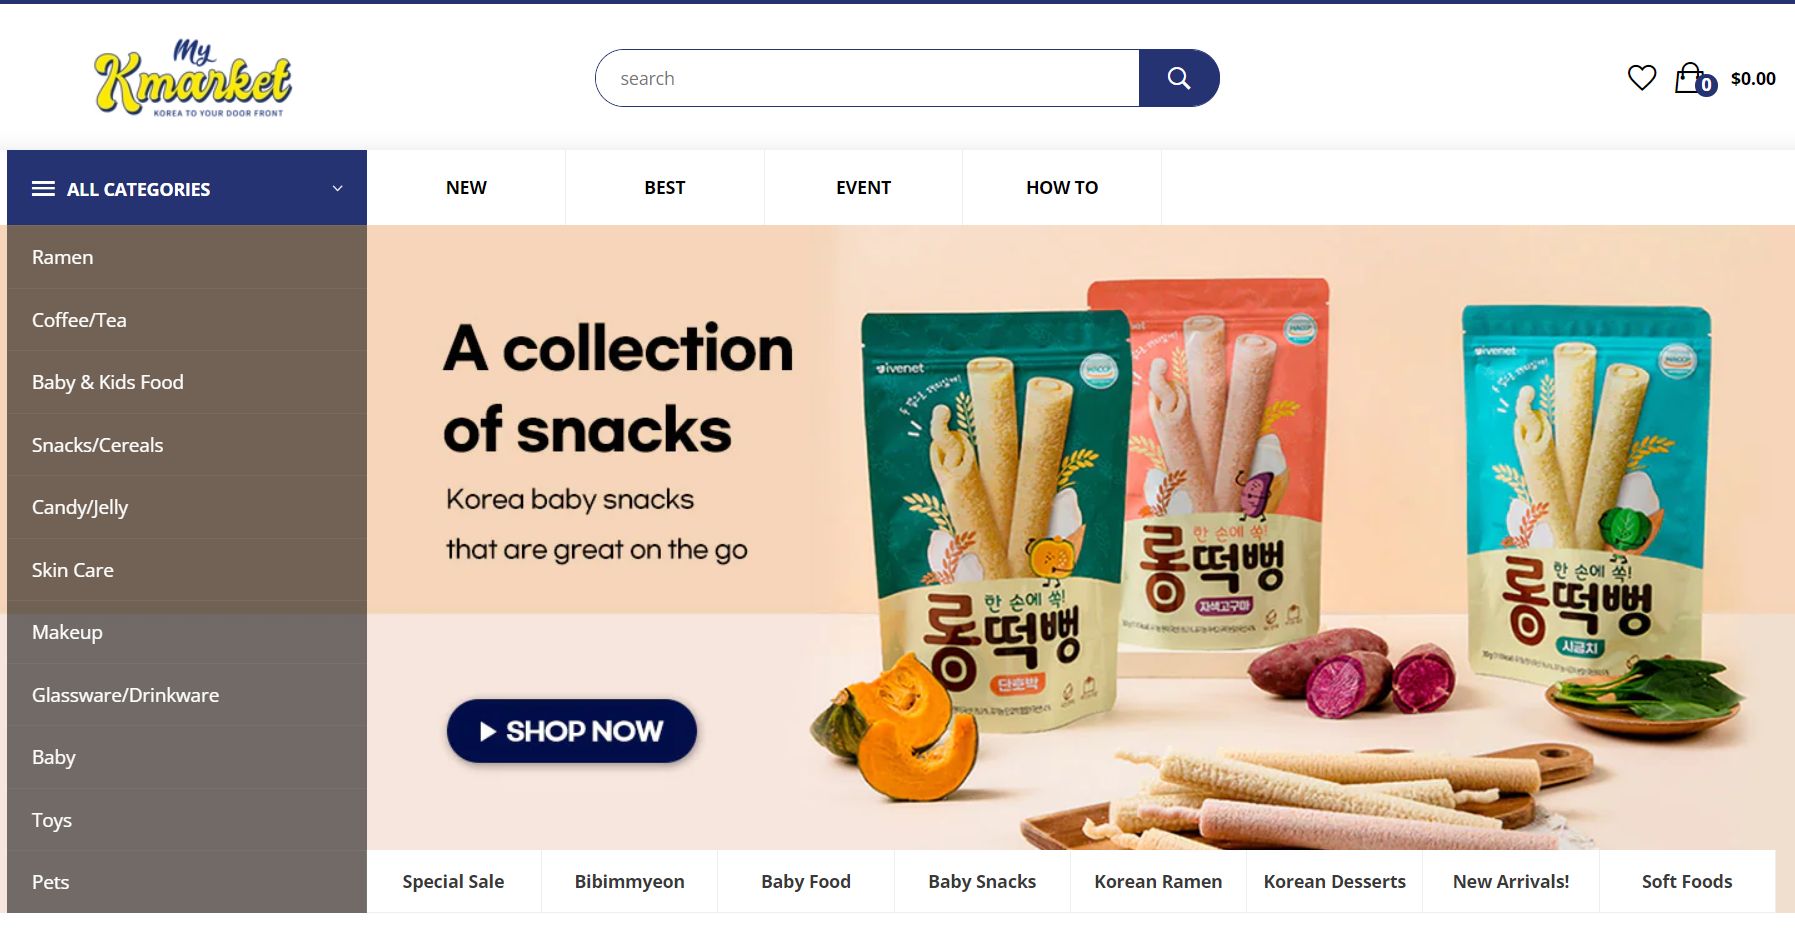Focus the search input field
The height and width of the screenshot is (937, 1795).
coord(867,78)
